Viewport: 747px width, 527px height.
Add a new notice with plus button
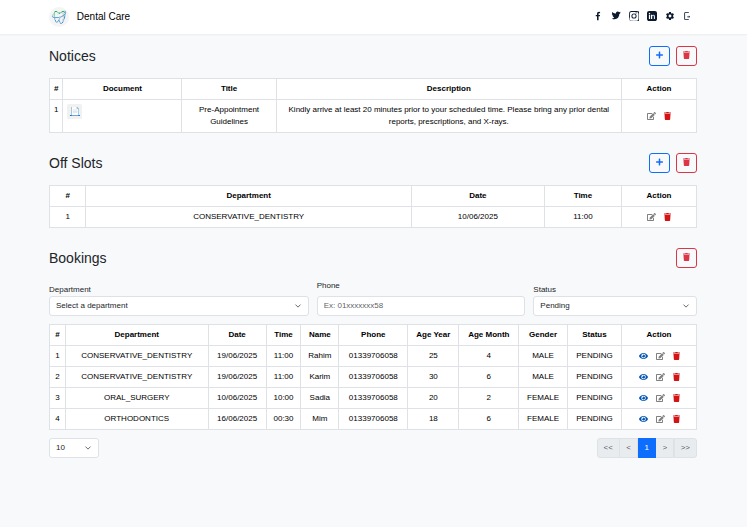click(659, 56)
